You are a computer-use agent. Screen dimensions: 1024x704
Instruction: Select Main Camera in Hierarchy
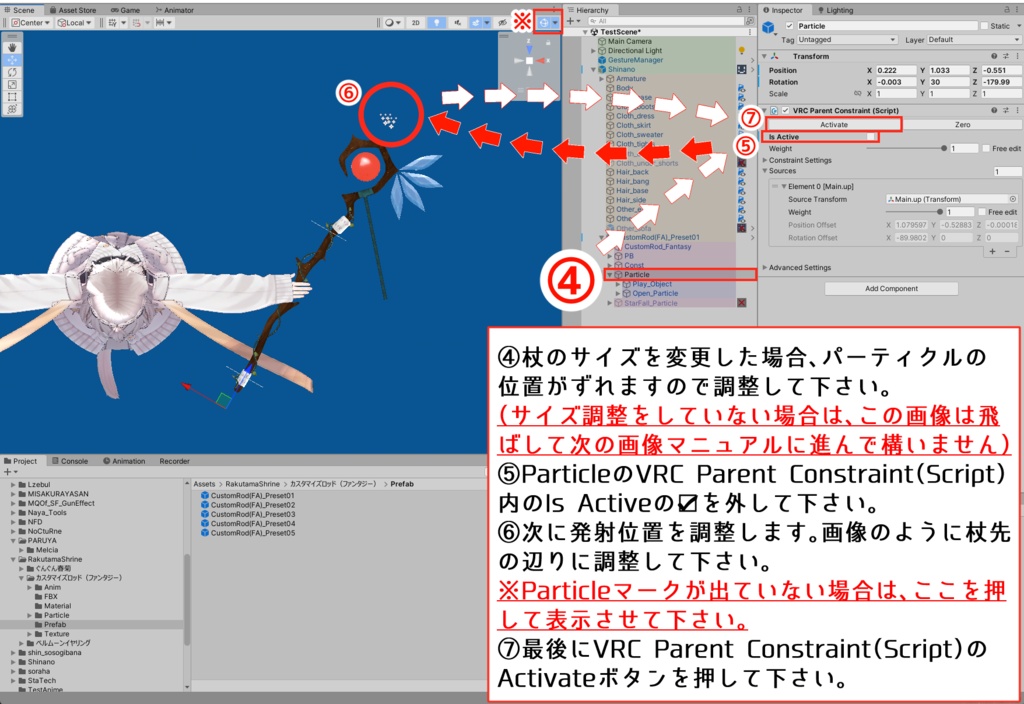pos(629,41)
